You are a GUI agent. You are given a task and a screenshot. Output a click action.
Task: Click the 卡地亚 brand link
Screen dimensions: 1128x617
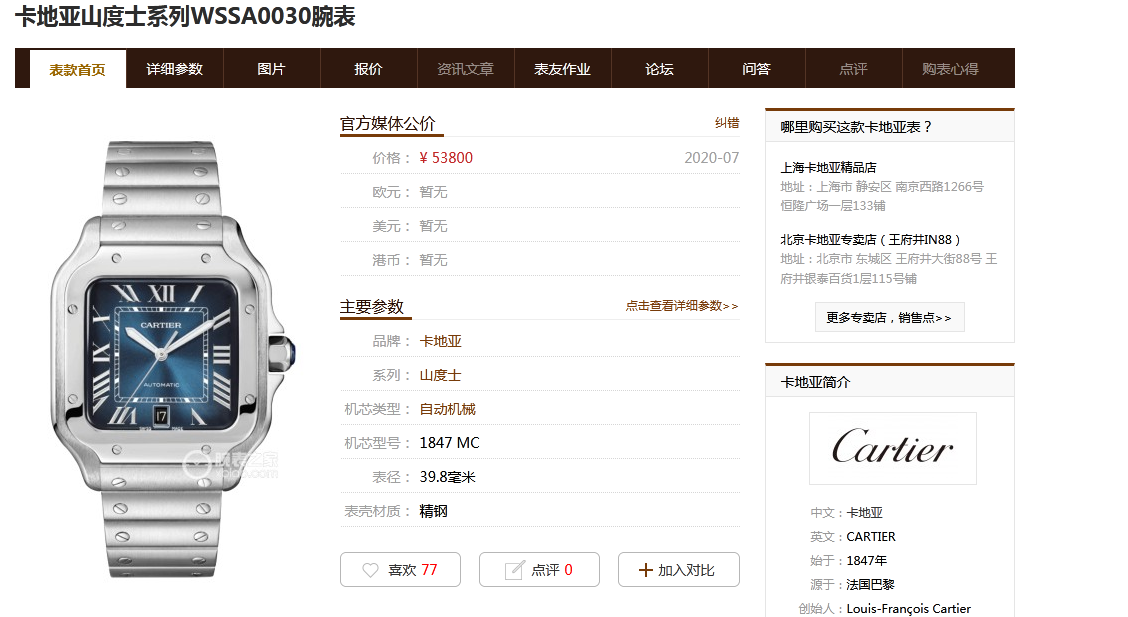pyautogui.click(x=440, y=341)
